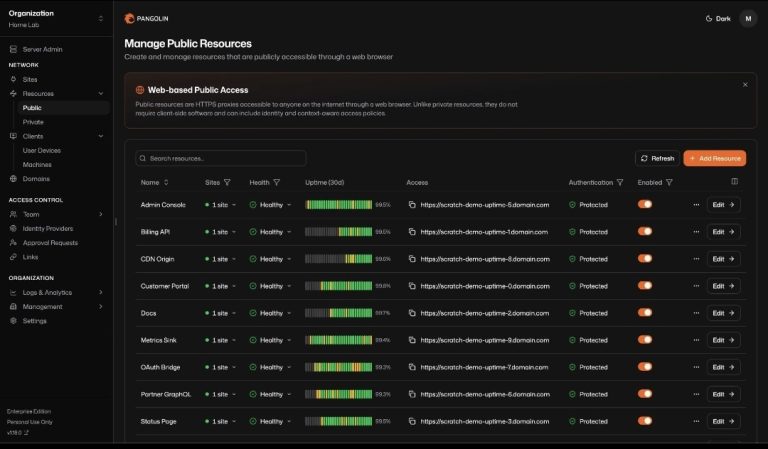Open more actions for Docs row
Image resolution: width=768 pixels, height=449 pixels.
tap(696, 313)
